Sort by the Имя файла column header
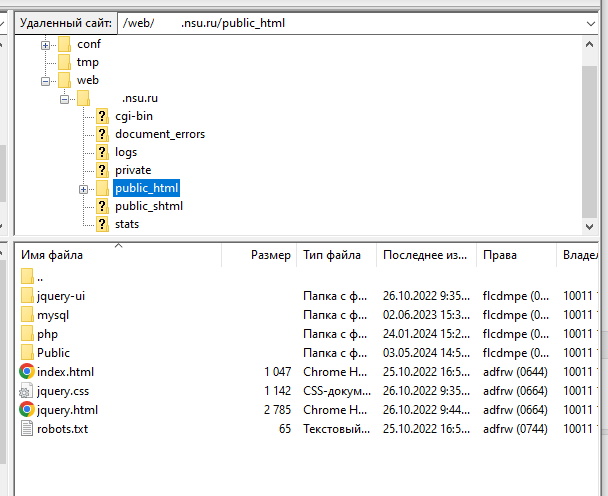The image size is (608, 496). [52, 255]
